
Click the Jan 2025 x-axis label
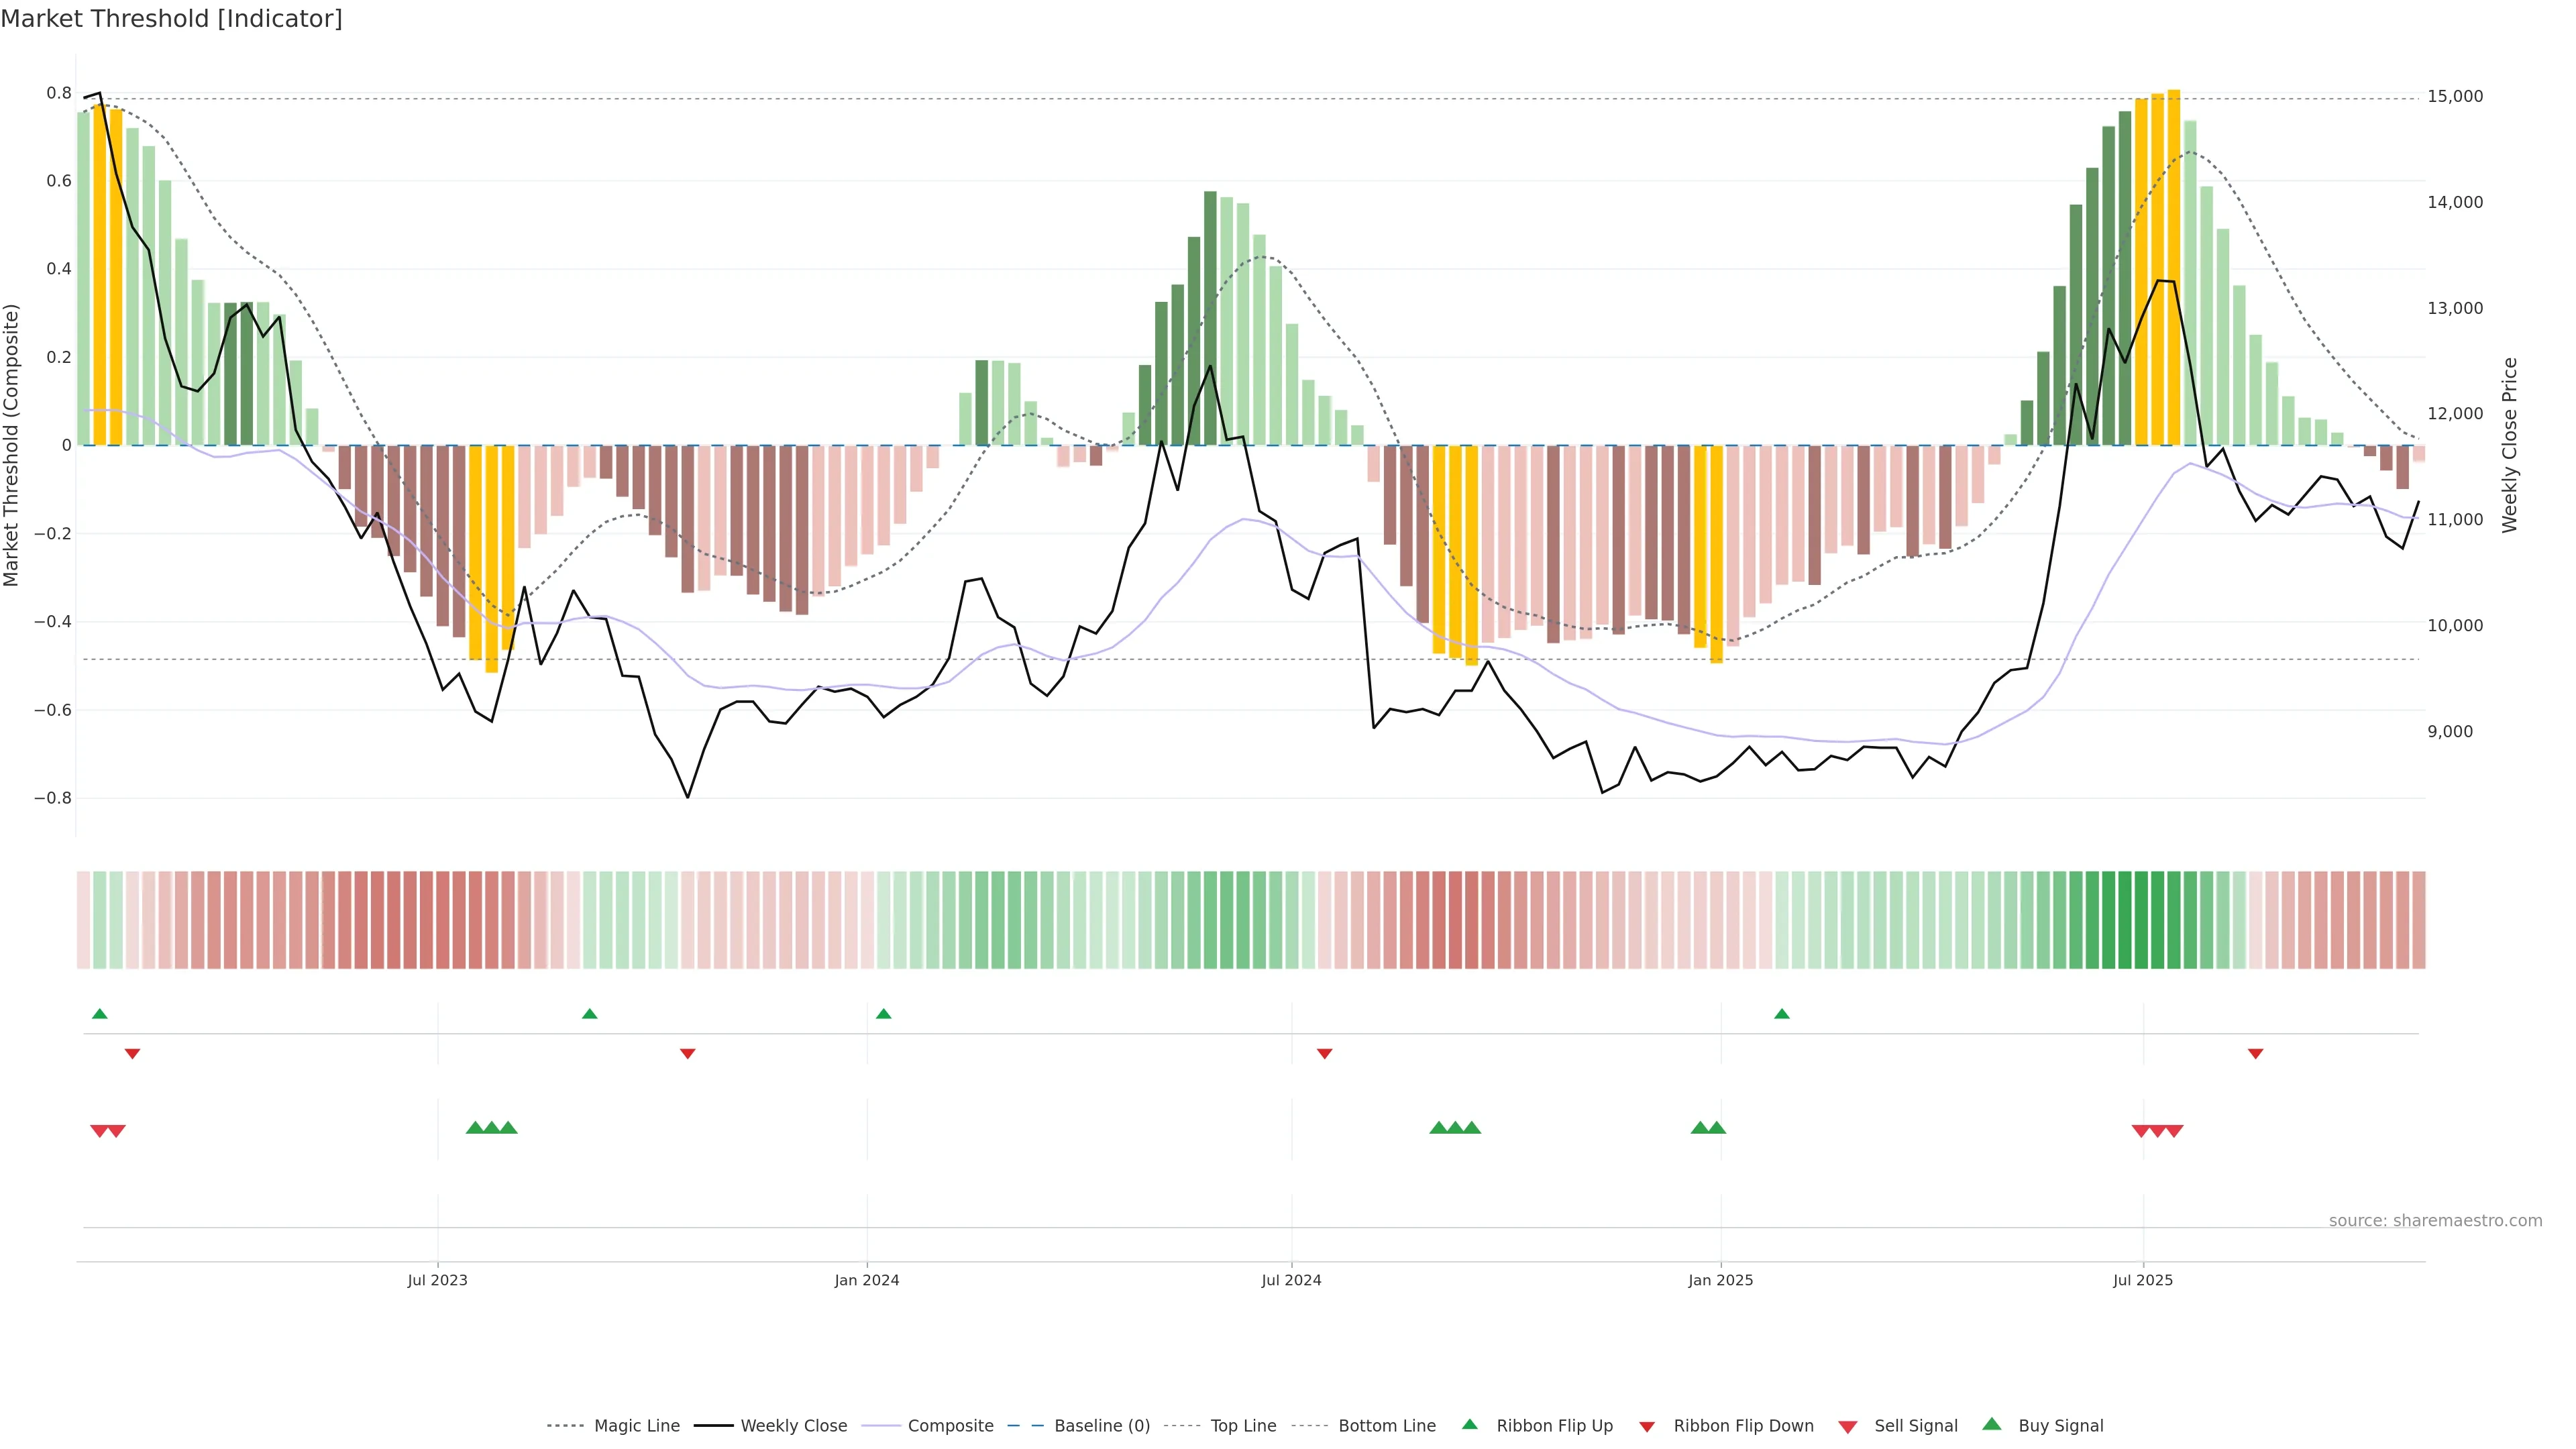click(x=1720, y=1280)
